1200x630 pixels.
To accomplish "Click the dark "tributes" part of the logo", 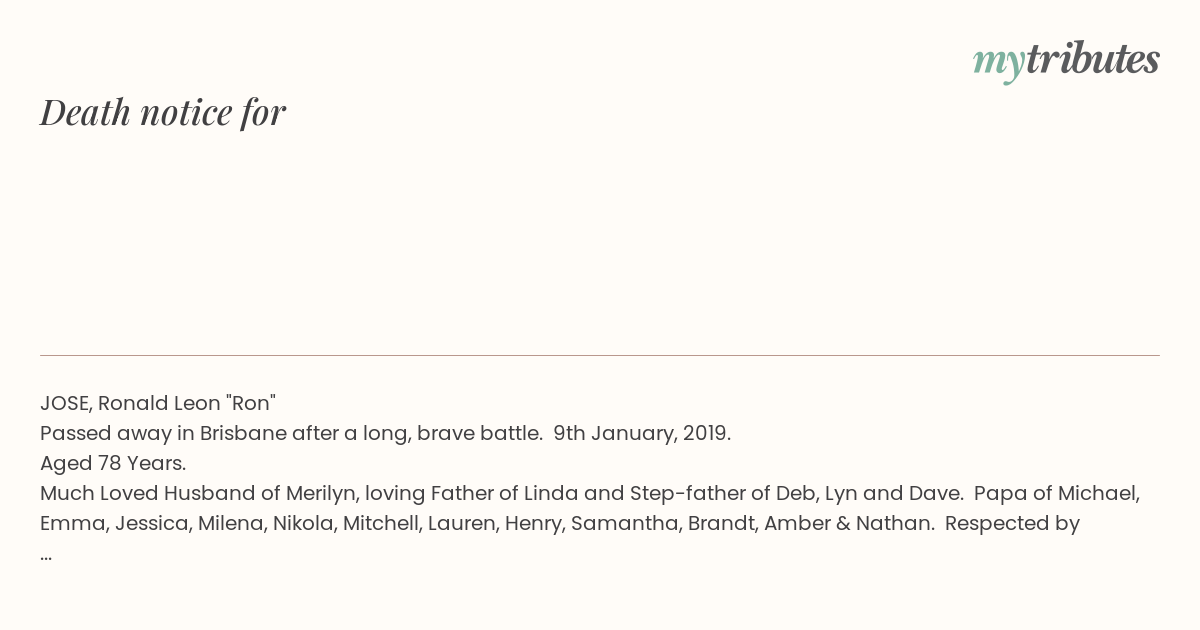I will coord(1092,59).
